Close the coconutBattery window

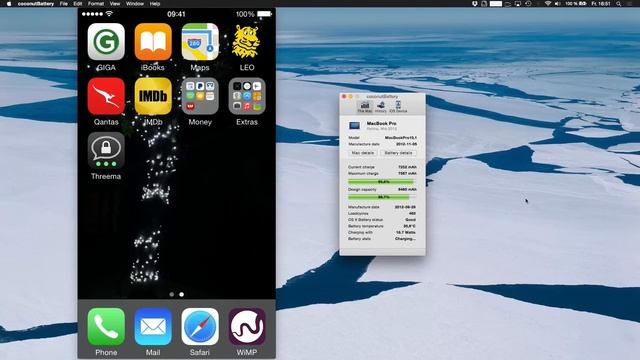(344, 97)
